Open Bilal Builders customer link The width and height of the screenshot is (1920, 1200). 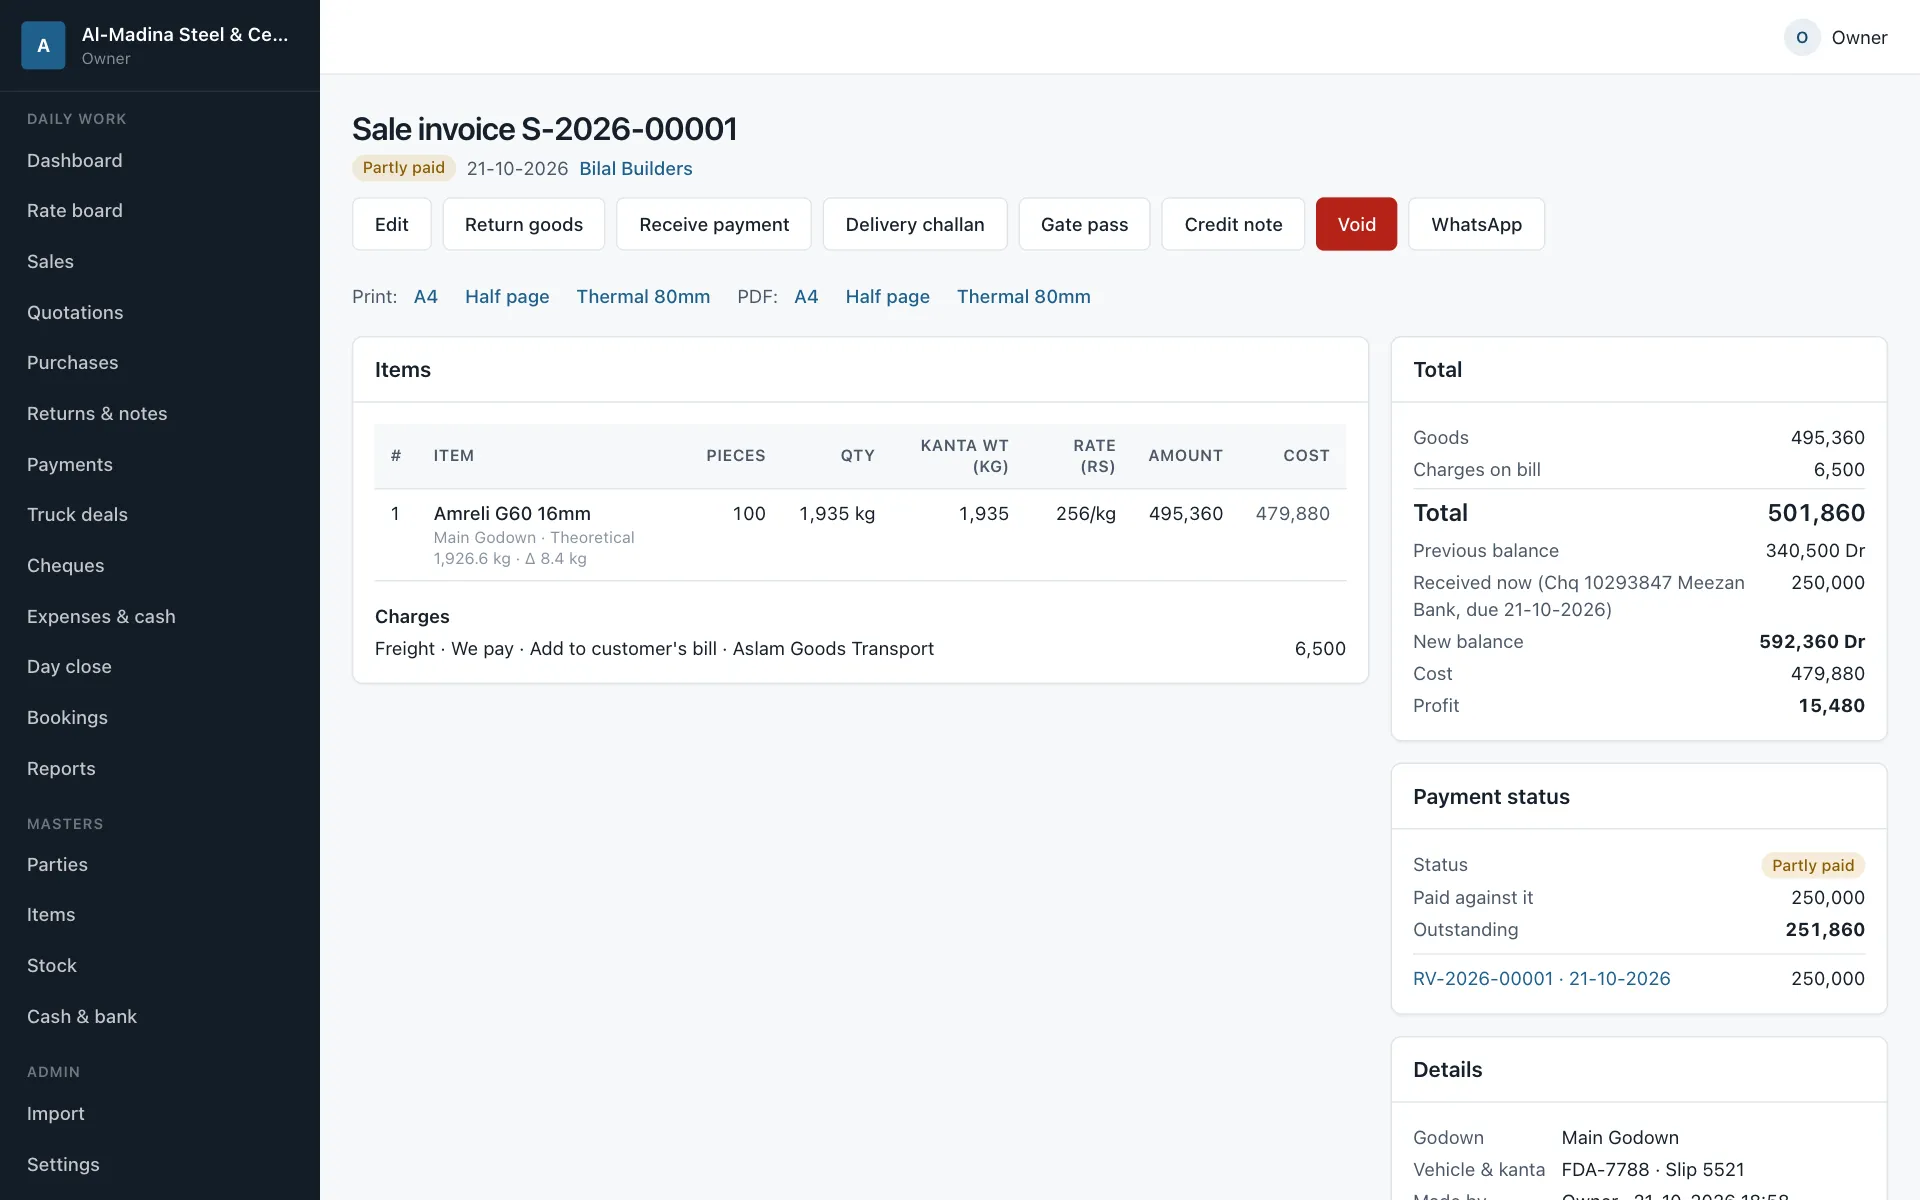636,168
